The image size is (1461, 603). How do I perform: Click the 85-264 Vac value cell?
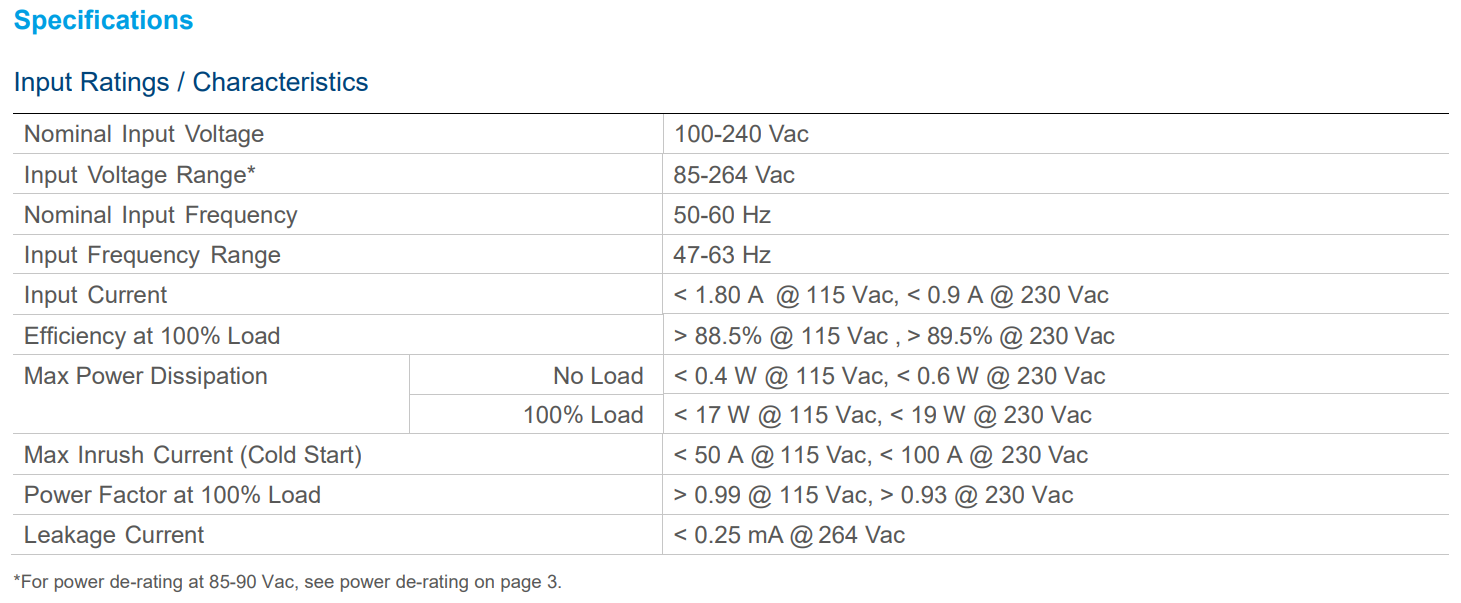point(734,175)
